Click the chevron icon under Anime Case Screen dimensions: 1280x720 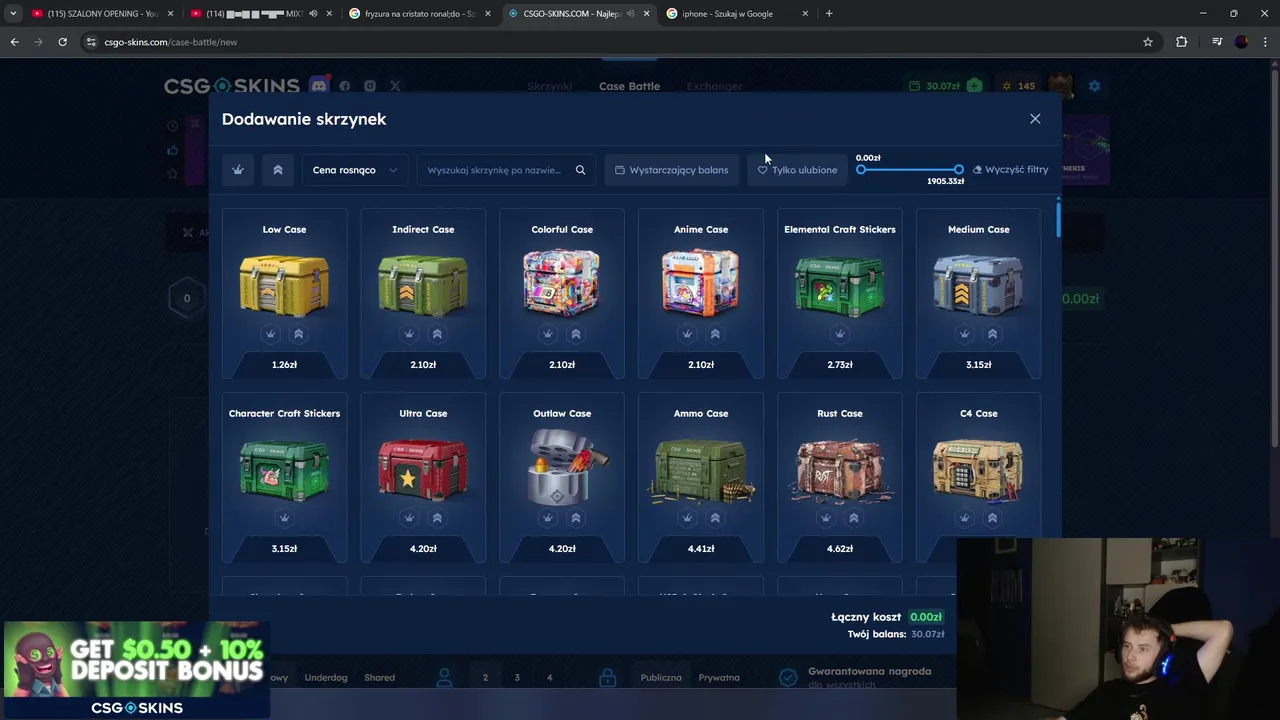(715, 334)
